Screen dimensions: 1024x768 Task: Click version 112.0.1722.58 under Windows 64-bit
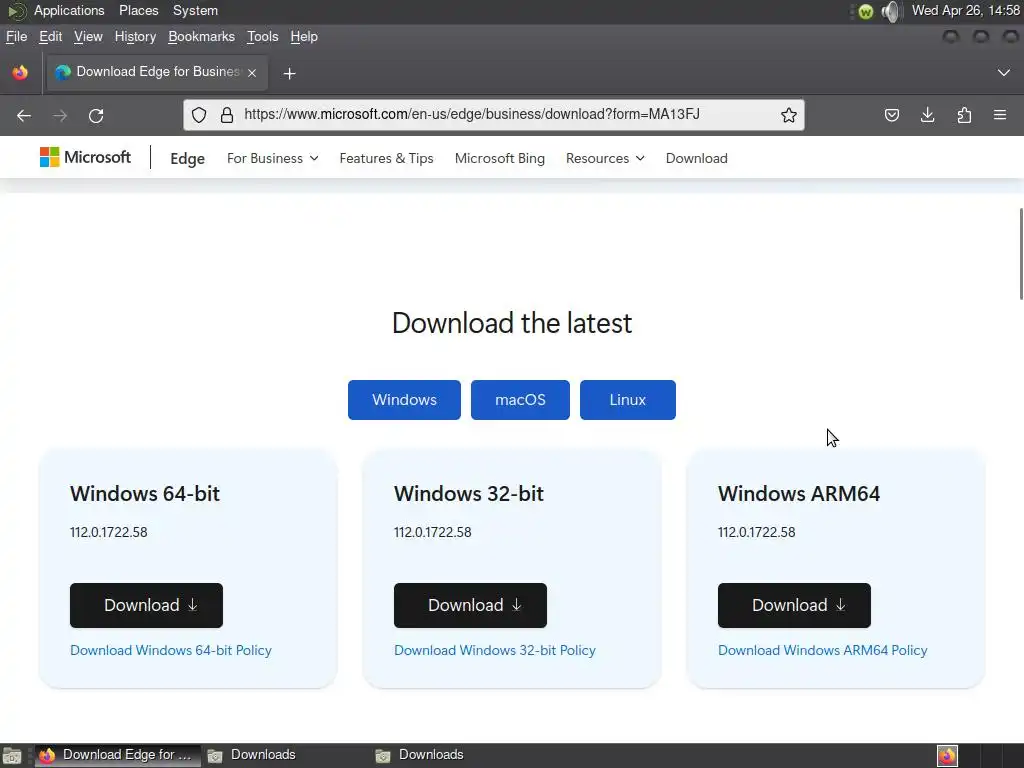[108, 532]
